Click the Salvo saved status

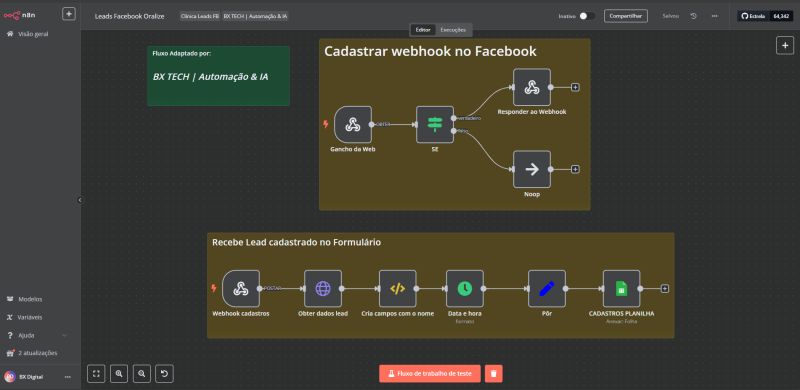click(671, 16)
